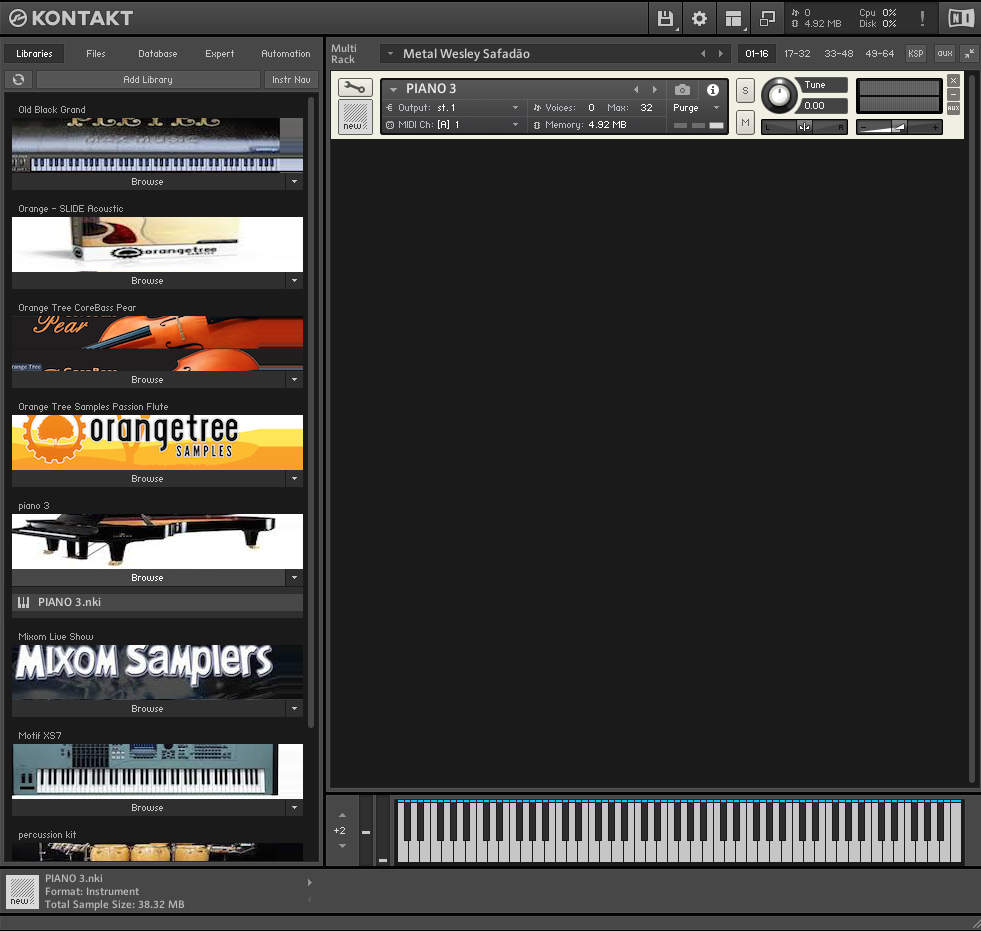
Task: Open the Purge dropdown menu
Action: pos(717,108)
